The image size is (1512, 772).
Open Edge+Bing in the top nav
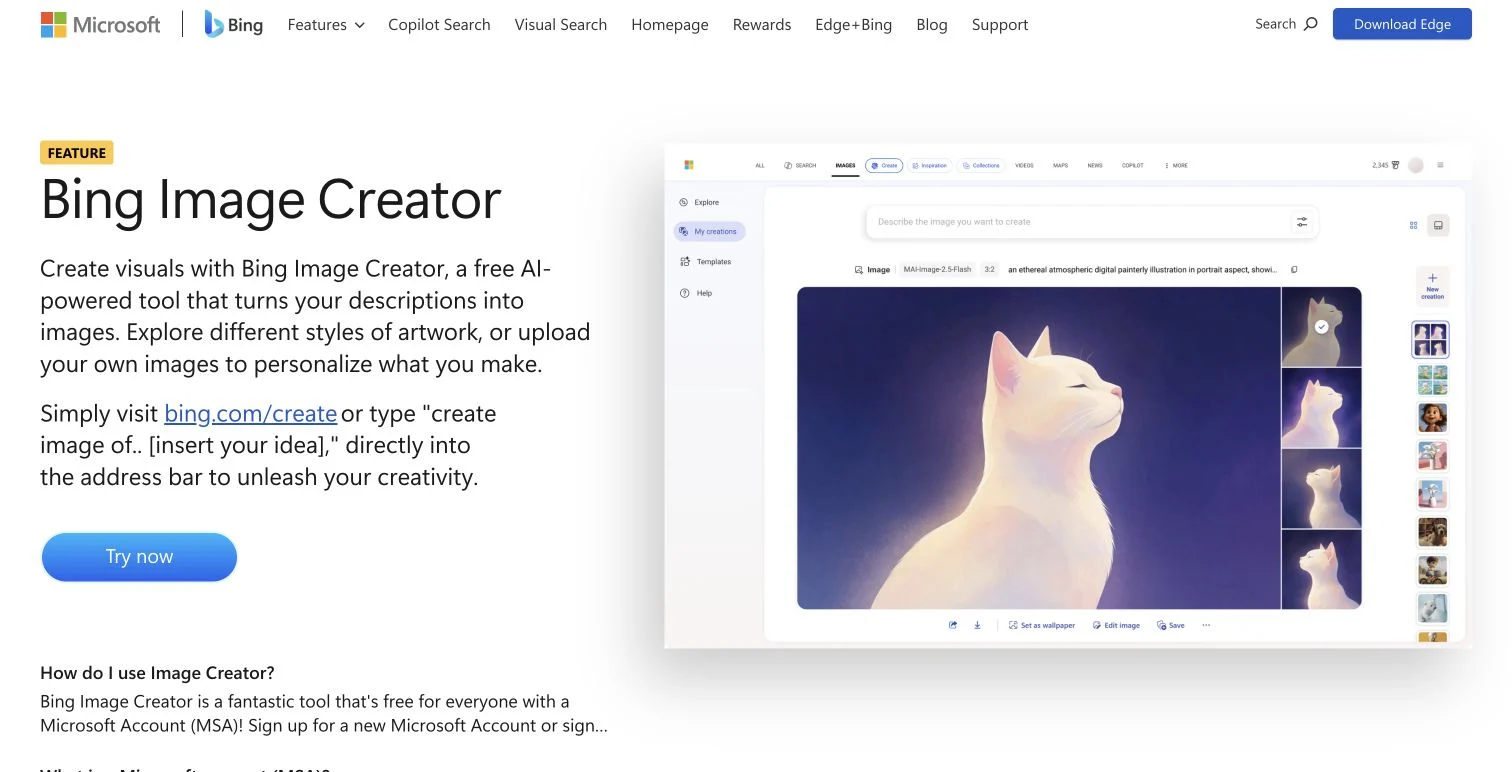click(853, 24)
